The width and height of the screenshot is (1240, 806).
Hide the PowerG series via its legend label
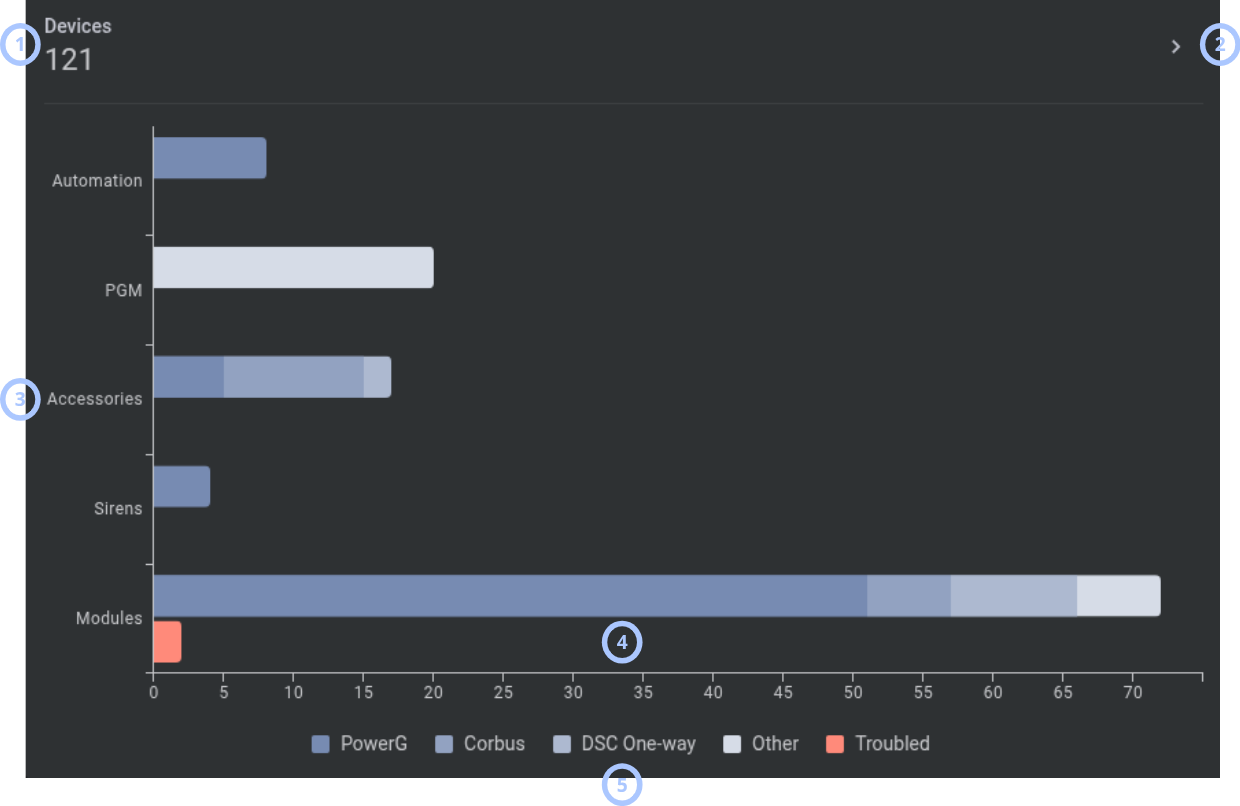tap(374, 744)
